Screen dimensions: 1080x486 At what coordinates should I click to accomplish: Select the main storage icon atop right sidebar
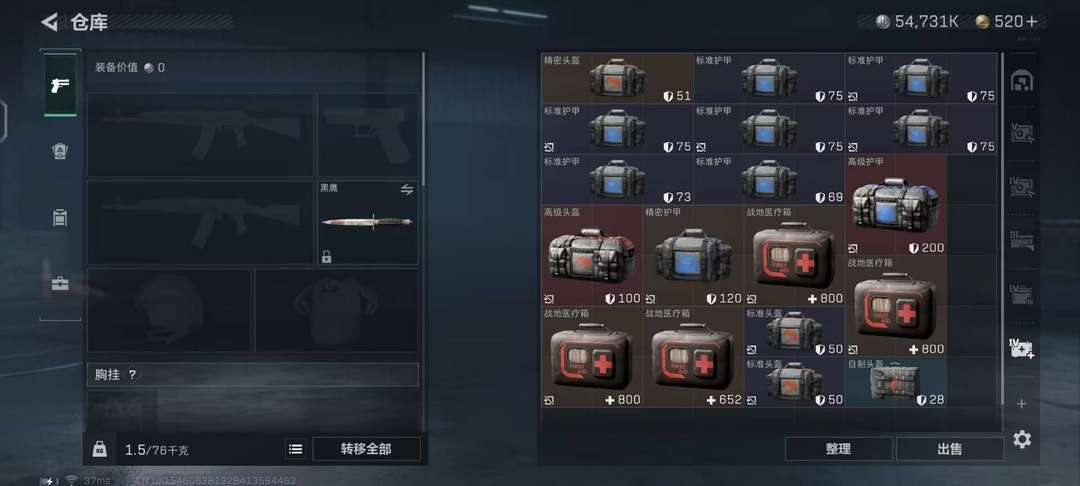coord(1021,82)
